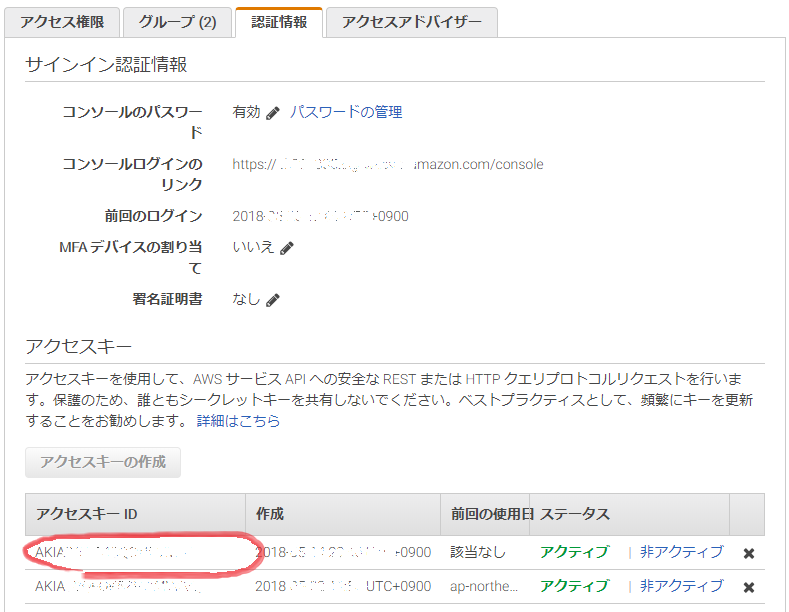The image size is (789, 612).
Task: Follow the 詳細はこちら link
Action: (238, 421)
